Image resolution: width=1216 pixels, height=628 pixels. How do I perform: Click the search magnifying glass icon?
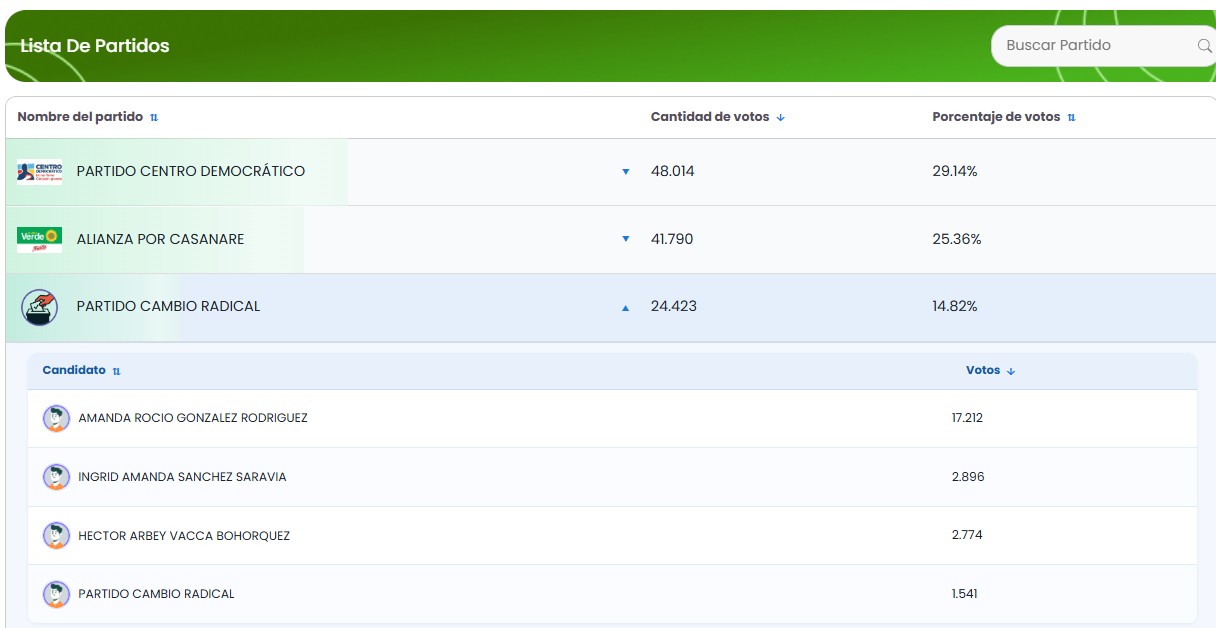[1204, 45]
